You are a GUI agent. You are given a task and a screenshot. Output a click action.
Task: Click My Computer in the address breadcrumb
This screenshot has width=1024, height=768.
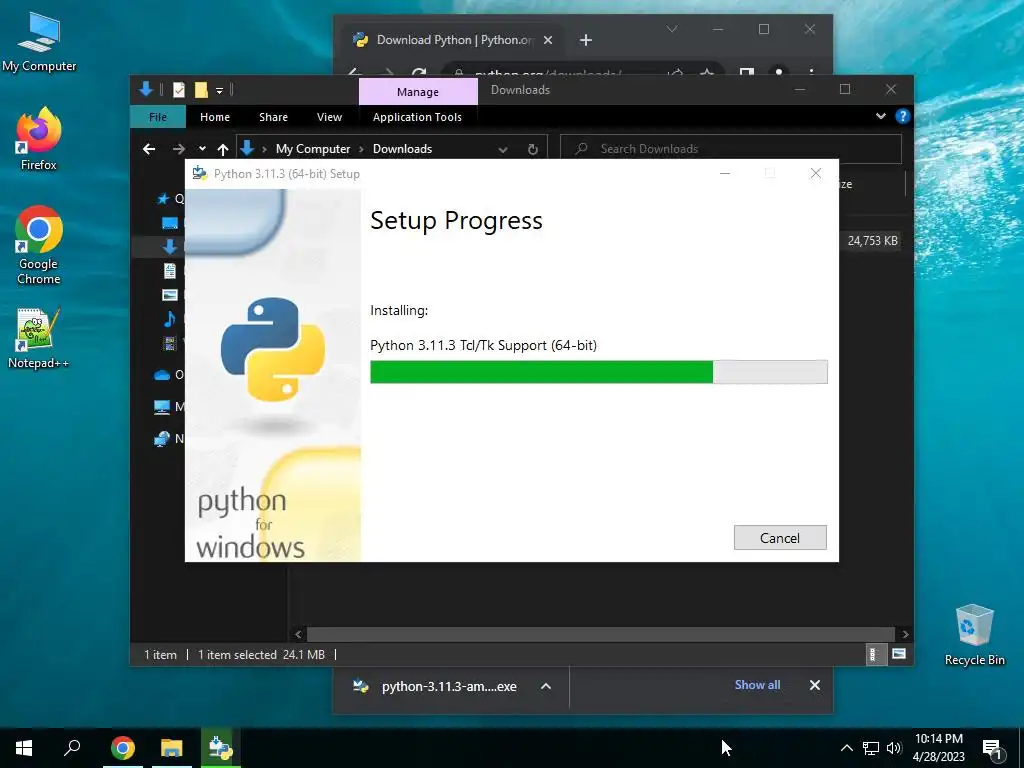pyautogui.click(x=313, y=149)
